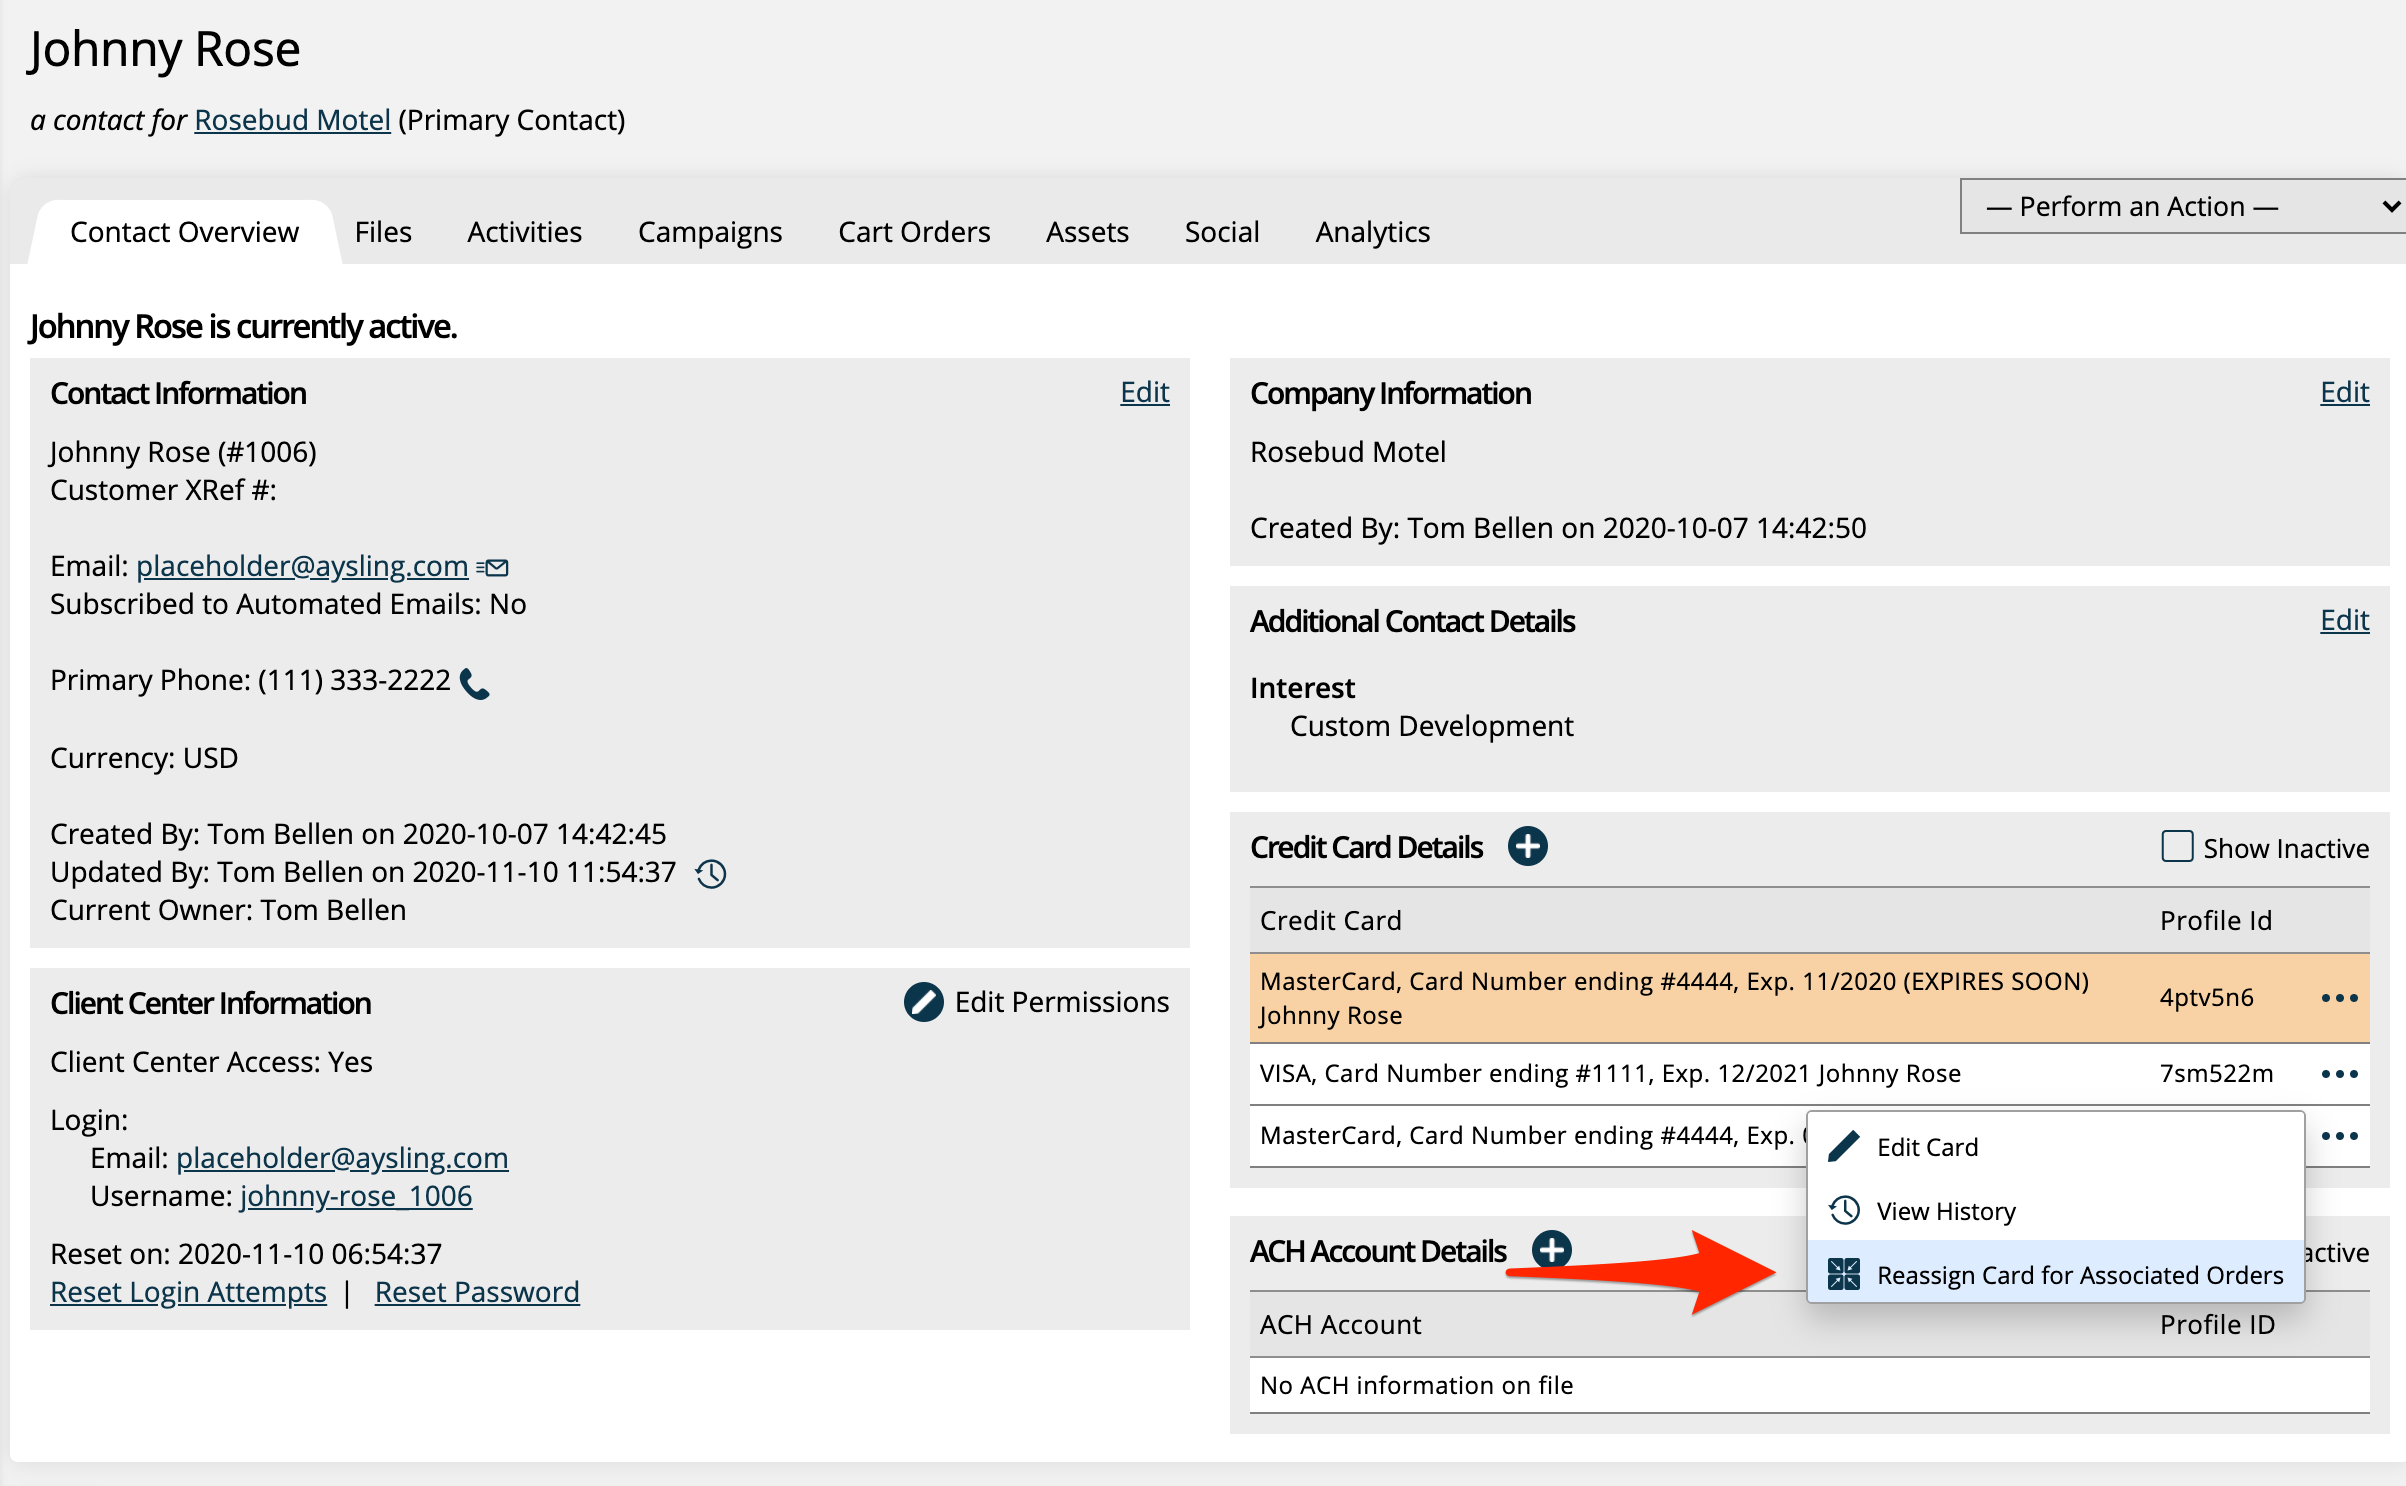
Task: Open the Perform an Action dropdown
Action: (x=2180, y=207)
